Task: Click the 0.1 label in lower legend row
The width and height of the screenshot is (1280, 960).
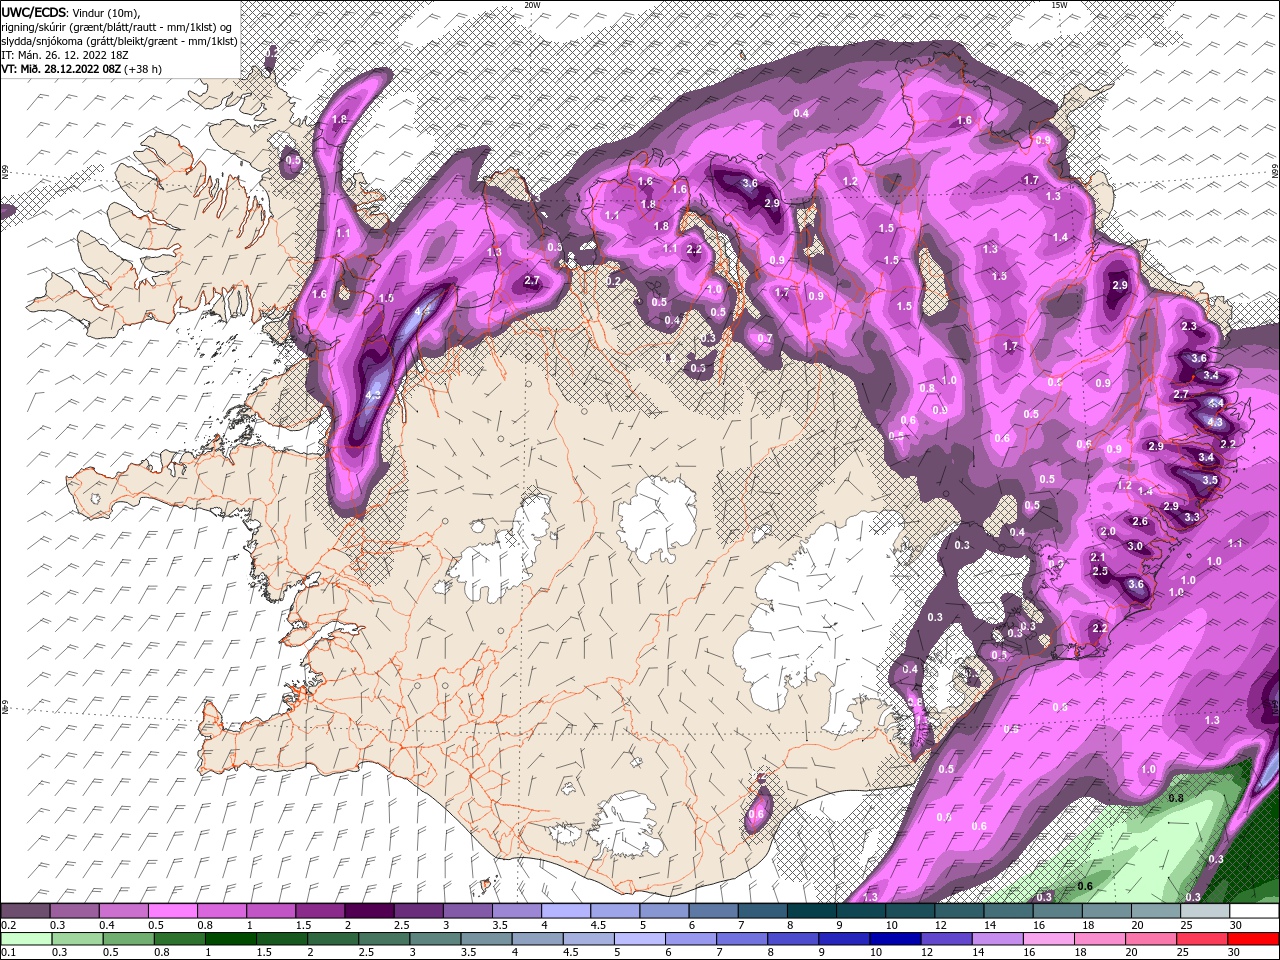Action: 8,952
